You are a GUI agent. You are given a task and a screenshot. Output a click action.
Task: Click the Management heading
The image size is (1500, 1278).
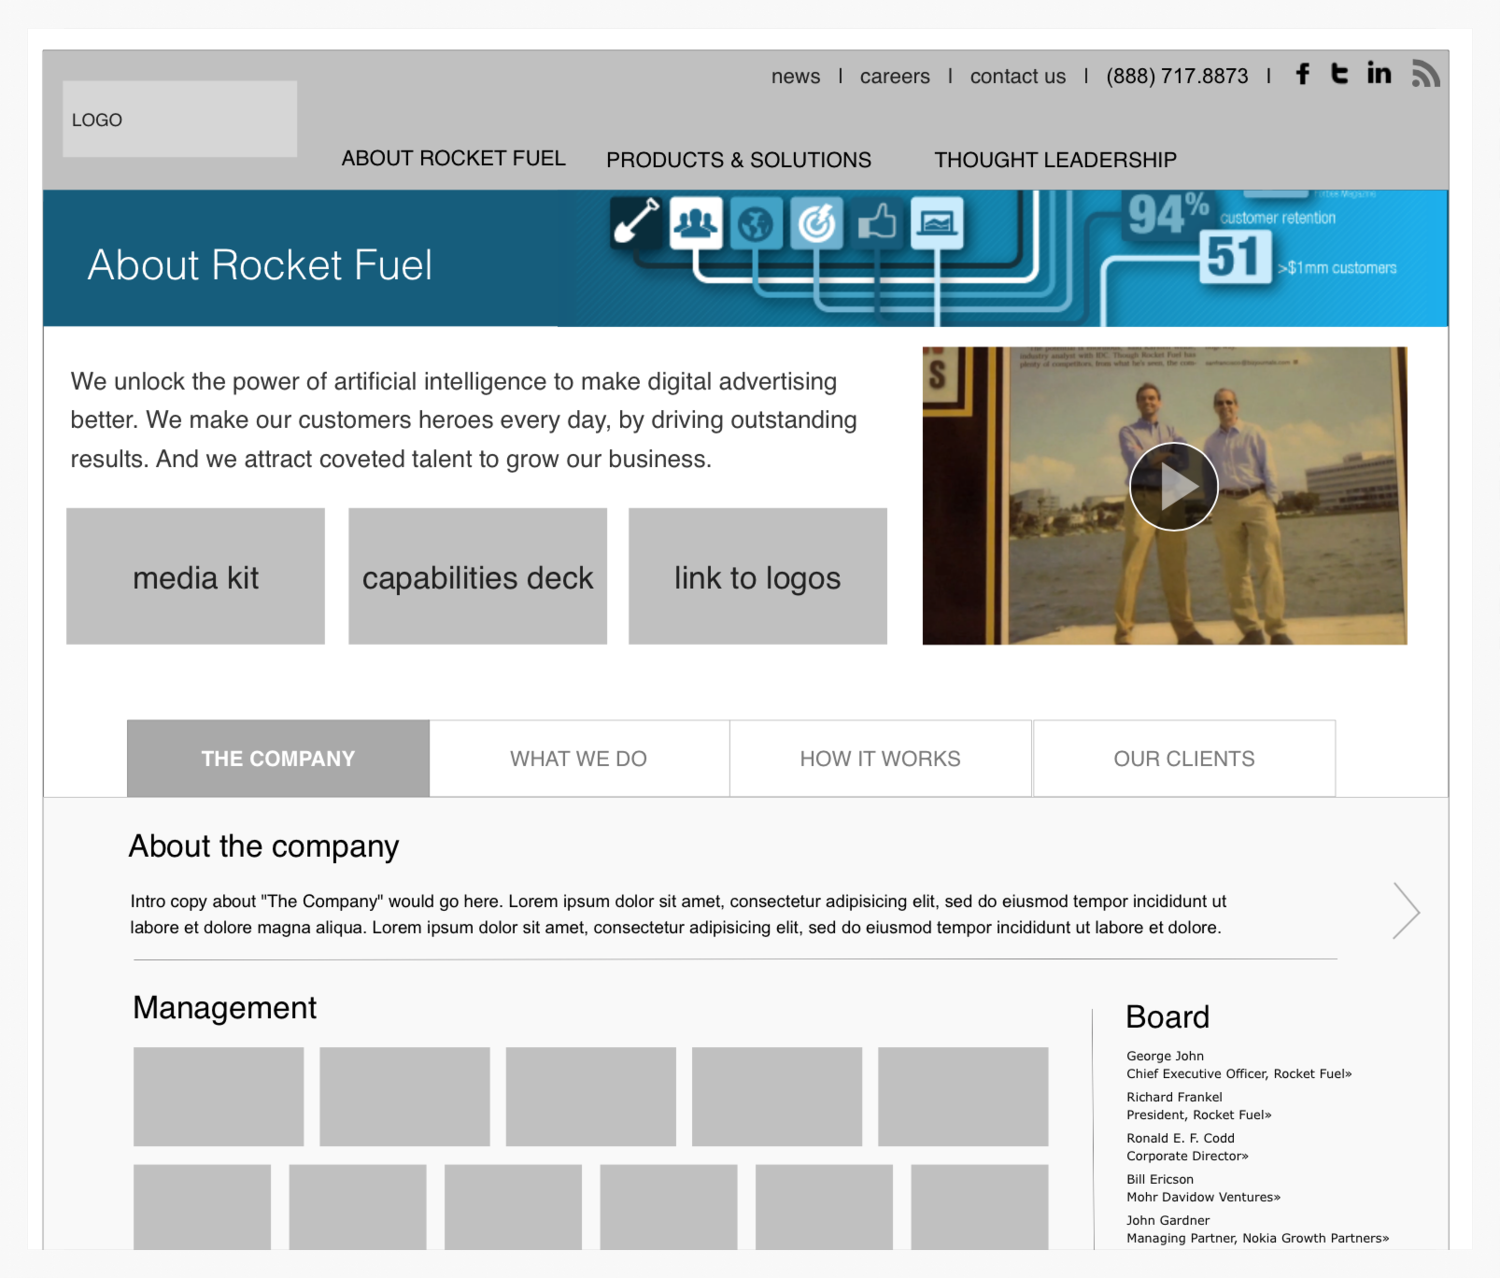225,1007
